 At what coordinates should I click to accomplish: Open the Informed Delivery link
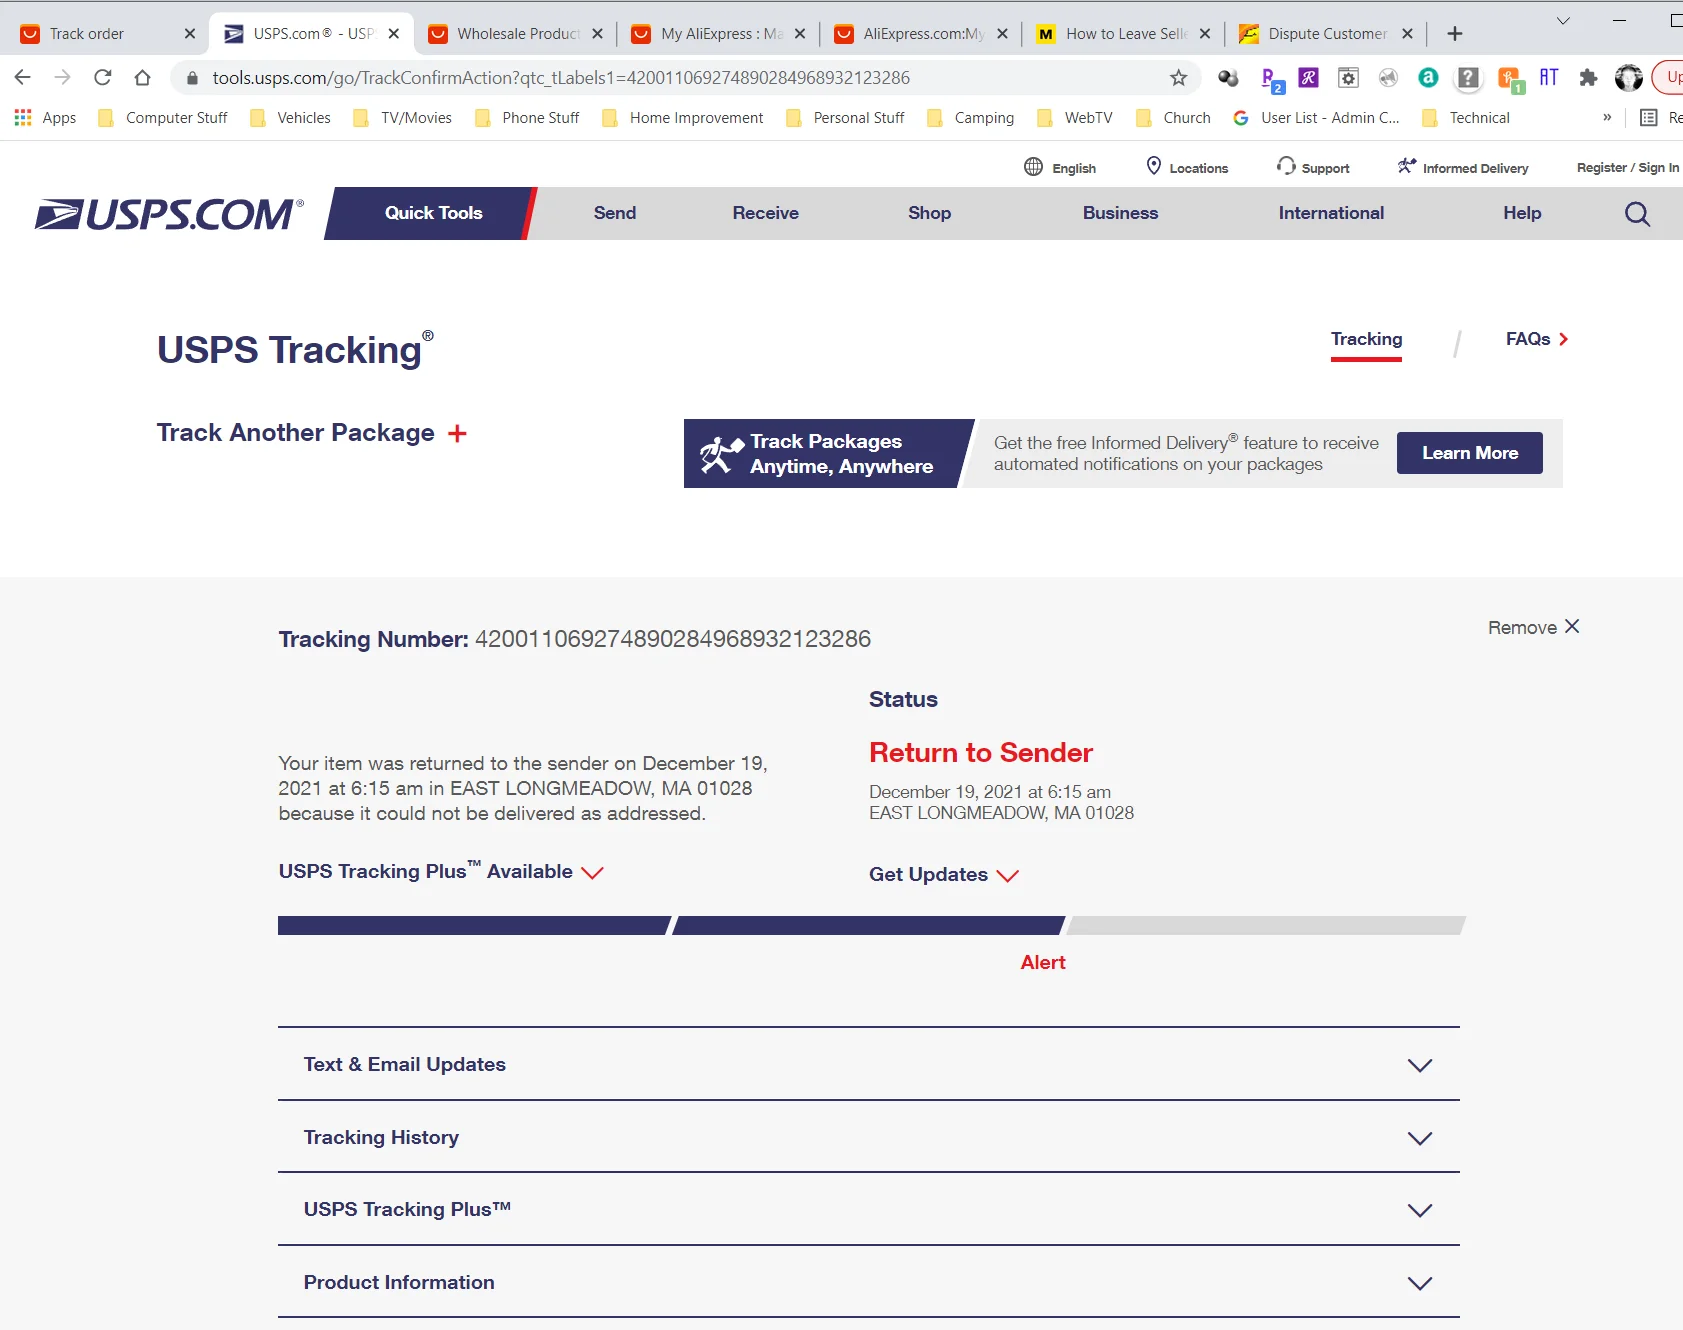coord(1463,167)
